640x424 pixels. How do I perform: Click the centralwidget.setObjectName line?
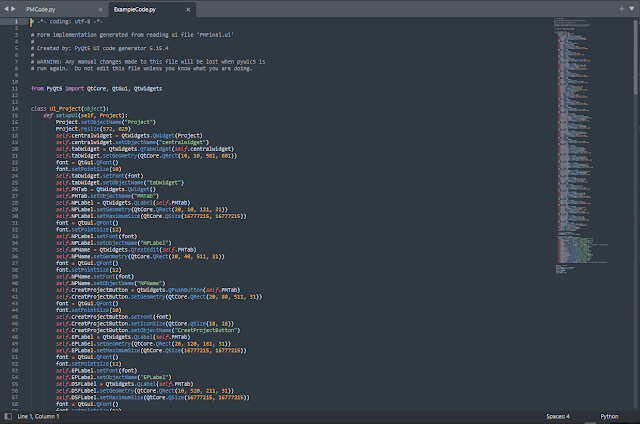tap(132, 142)
